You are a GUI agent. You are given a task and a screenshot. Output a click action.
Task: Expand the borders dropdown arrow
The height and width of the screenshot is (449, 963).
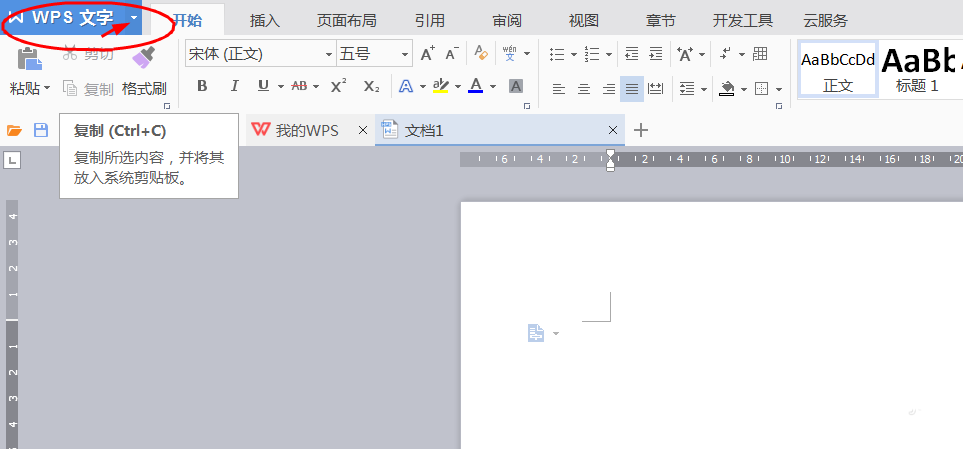[779, 90]
